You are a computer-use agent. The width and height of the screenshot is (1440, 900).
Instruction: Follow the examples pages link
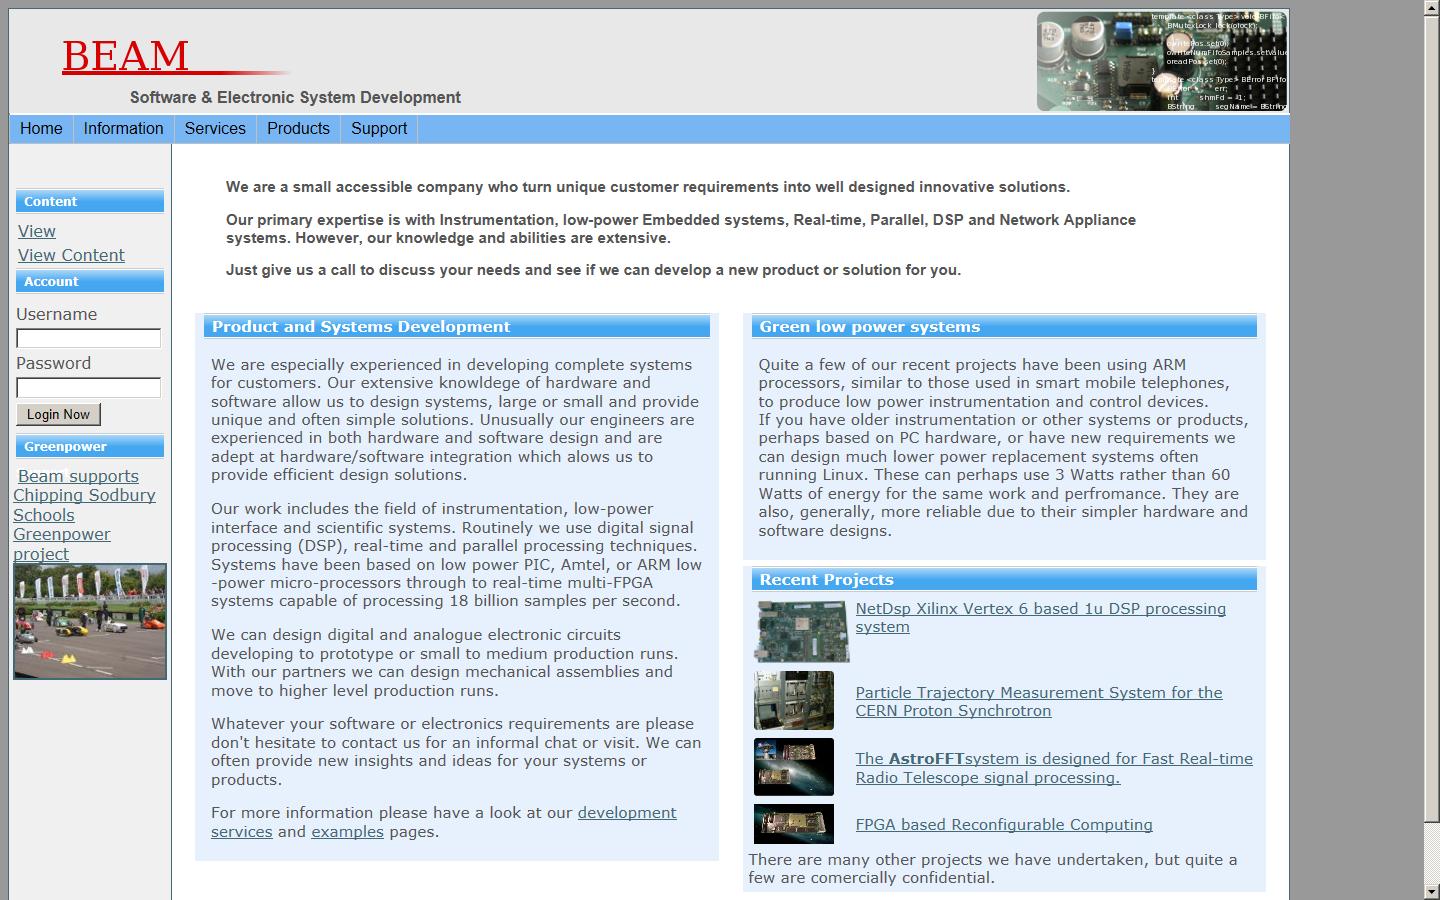tap(347, 832)
